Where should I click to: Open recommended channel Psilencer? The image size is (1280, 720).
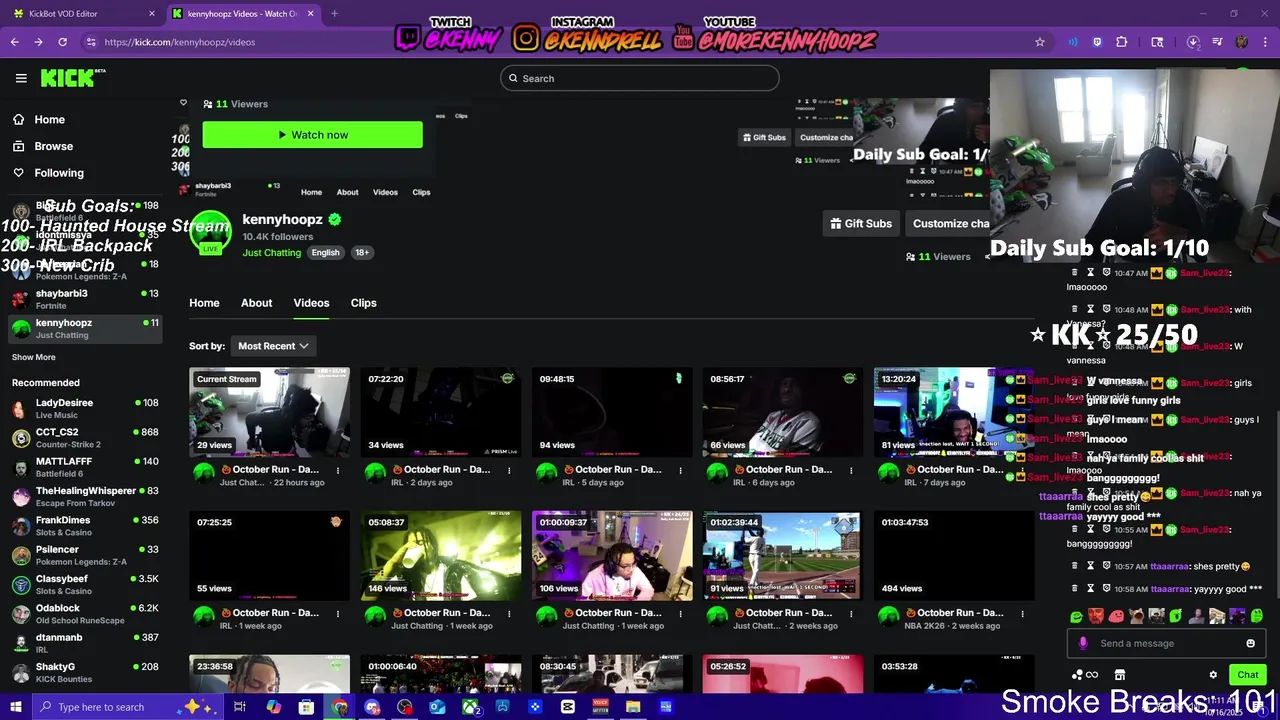click(x=85, y=555)
